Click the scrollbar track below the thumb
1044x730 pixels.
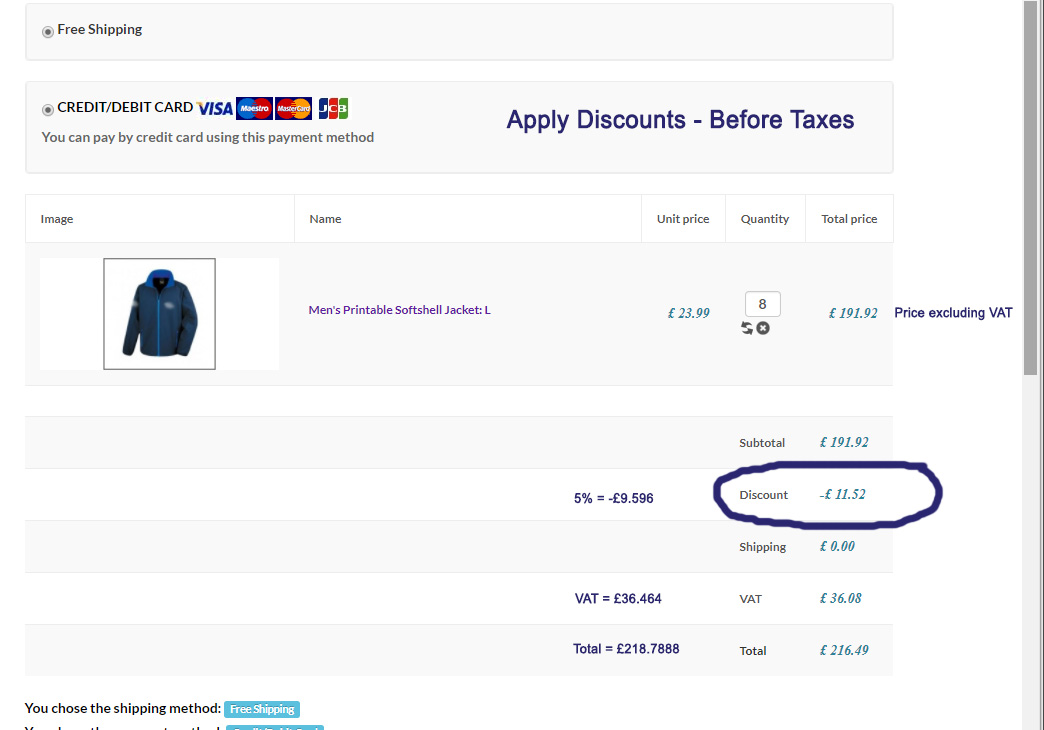[x=1032, y=550]
